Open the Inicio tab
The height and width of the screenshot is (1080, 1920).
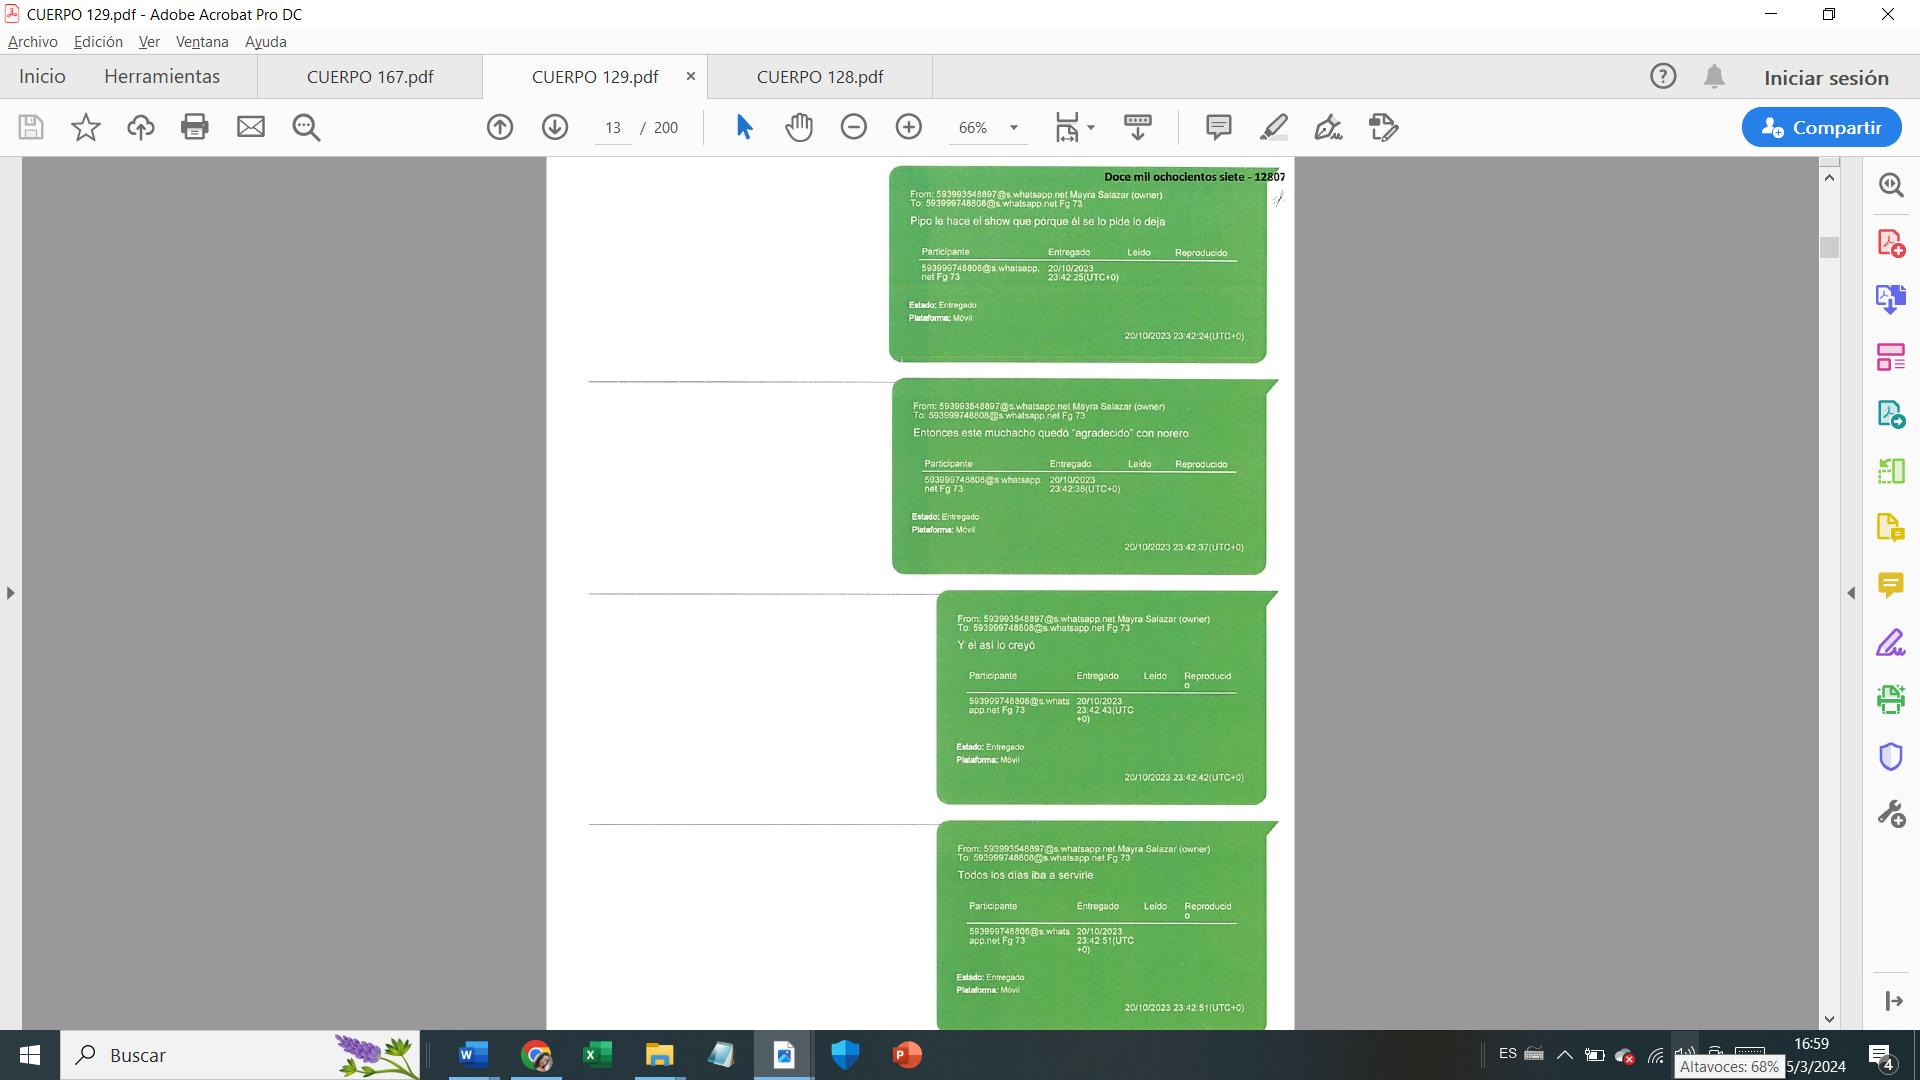coord(42,77)
